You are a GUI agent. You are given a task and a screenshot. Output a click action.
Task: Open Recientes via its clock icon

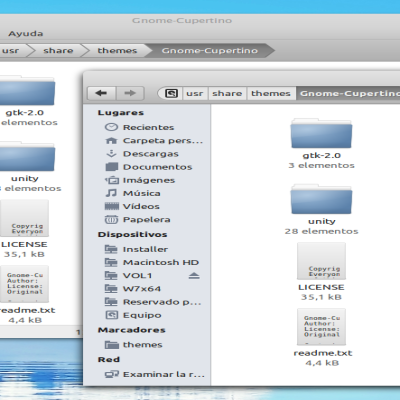[x=111, y=127]
